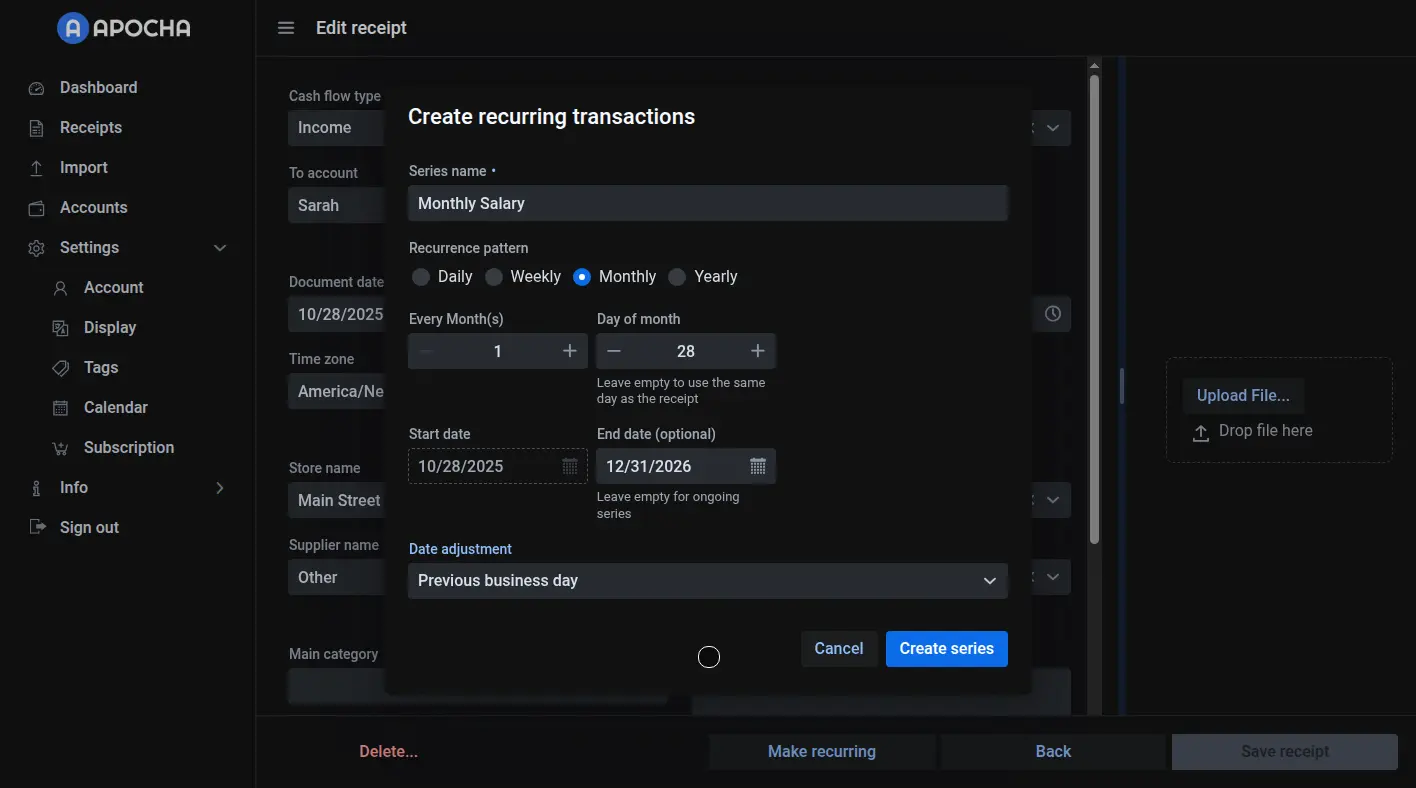
Task: Go to Receipts in the sidebar
Action: point(90,128)
